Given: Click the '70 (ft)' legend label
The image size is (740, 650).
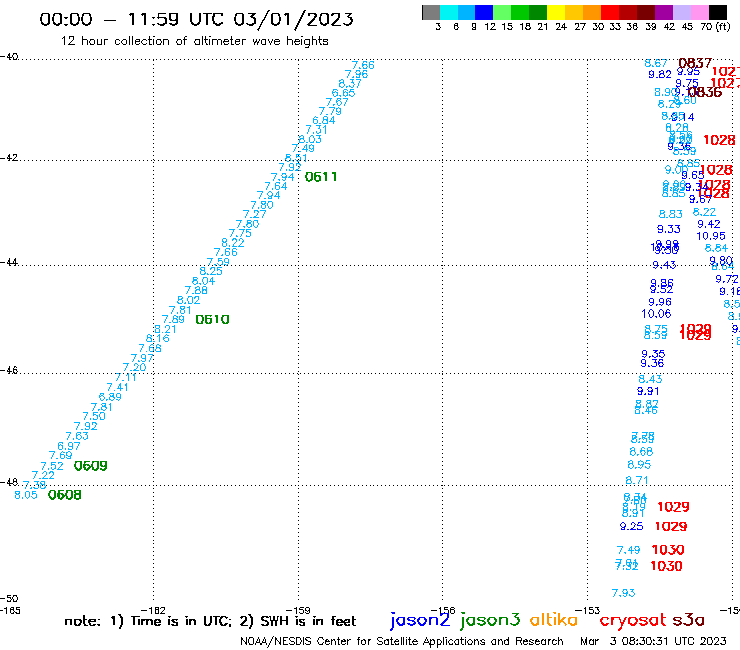Looking at the screenshot, I should [x=715, y=27].
